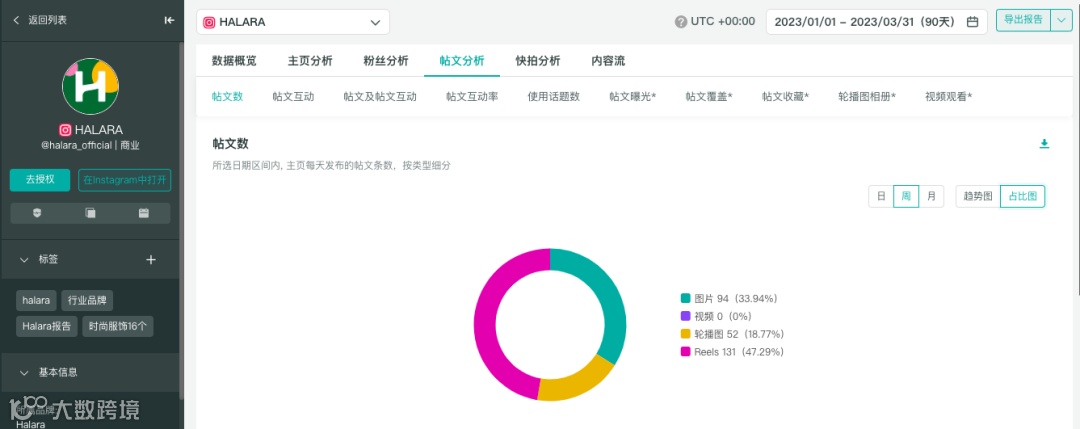Select 帖文收藏* sub-tab
The width and height of the screenshot is (1080, 429).
pyautogui.click(x=785, y=96)
